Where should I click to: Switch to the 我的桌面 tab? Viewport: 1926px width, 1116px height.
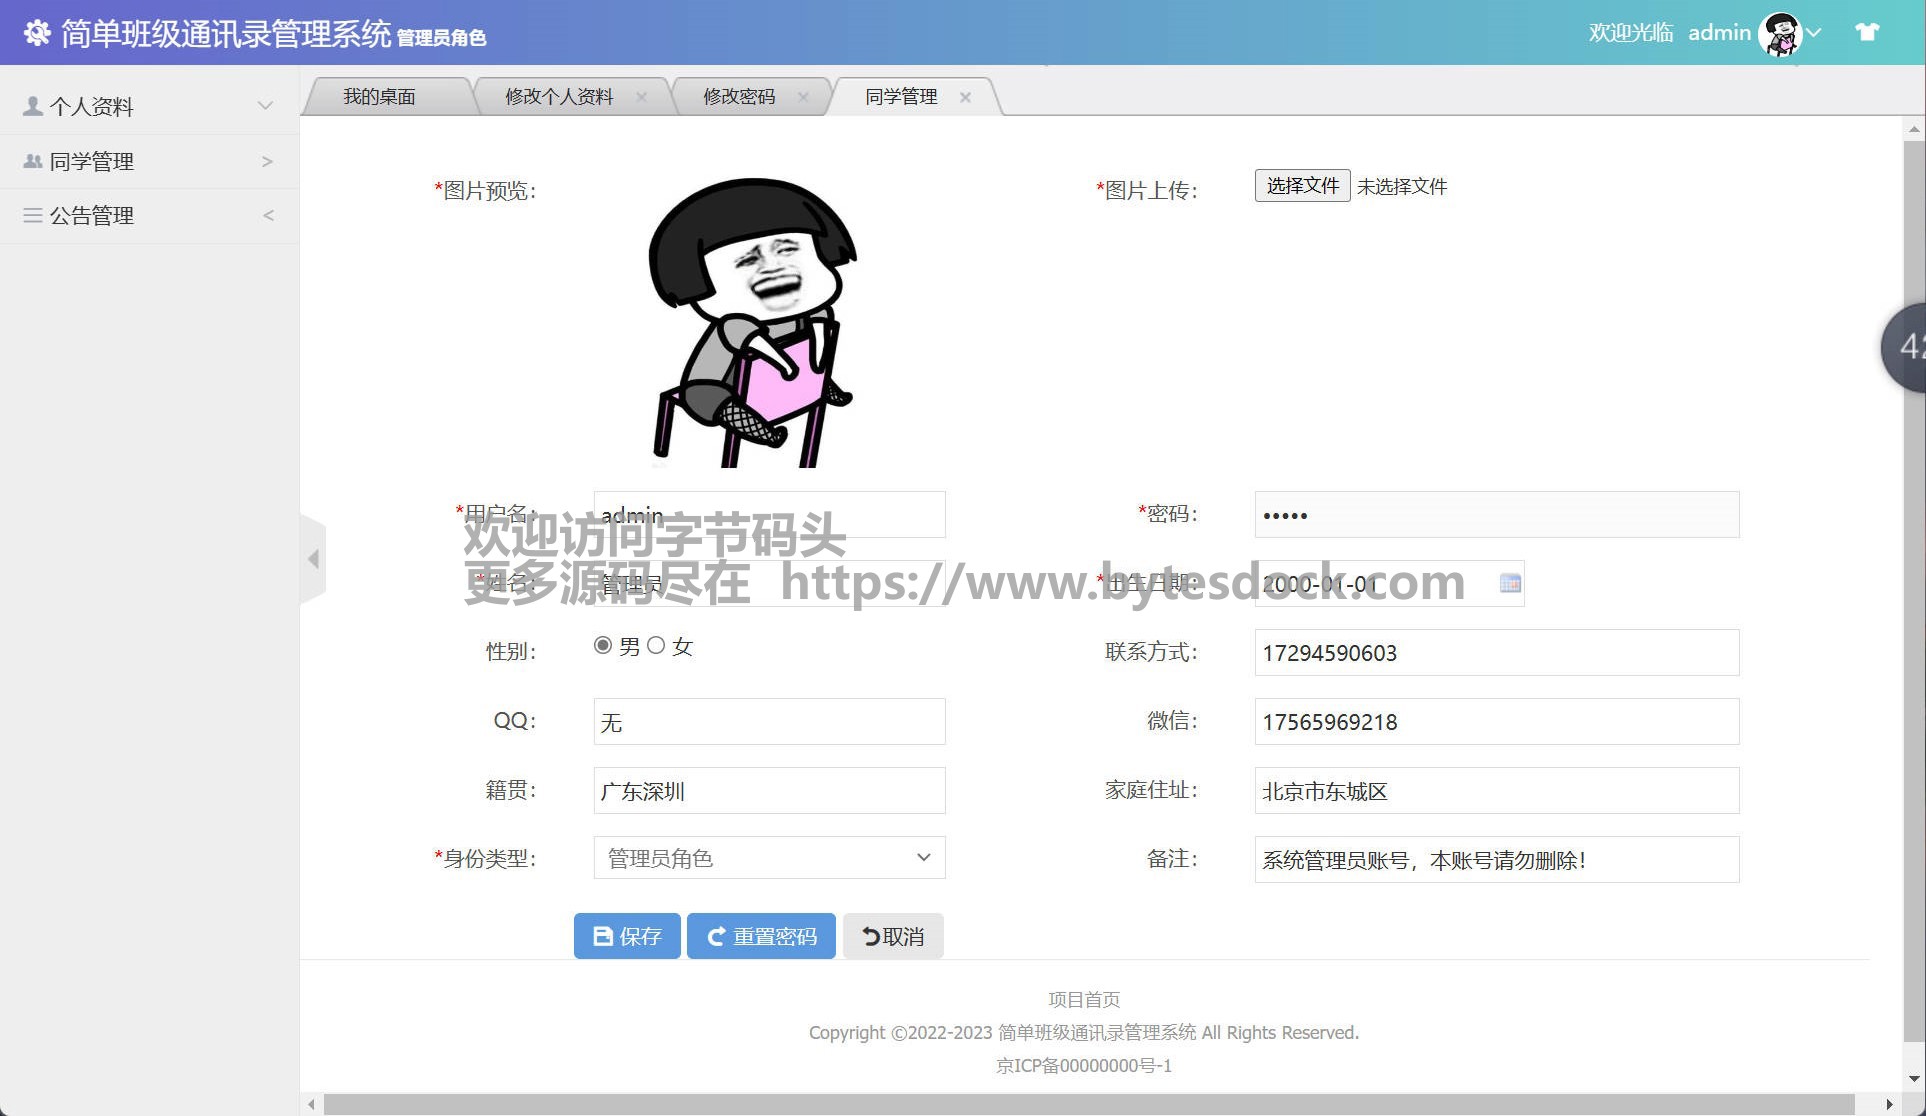point(379,97)
